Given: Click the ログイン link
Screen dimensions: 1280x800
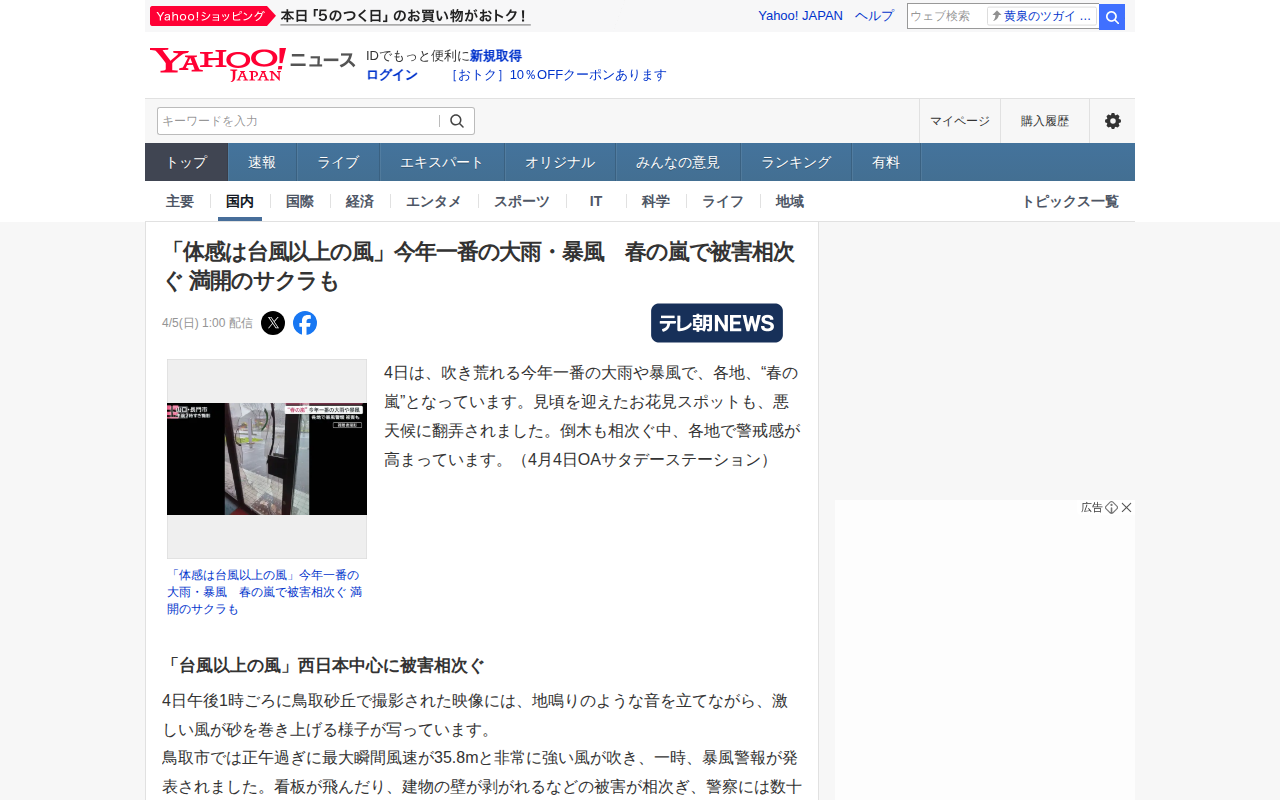Looking at the screenshot, I should [392, 75].
